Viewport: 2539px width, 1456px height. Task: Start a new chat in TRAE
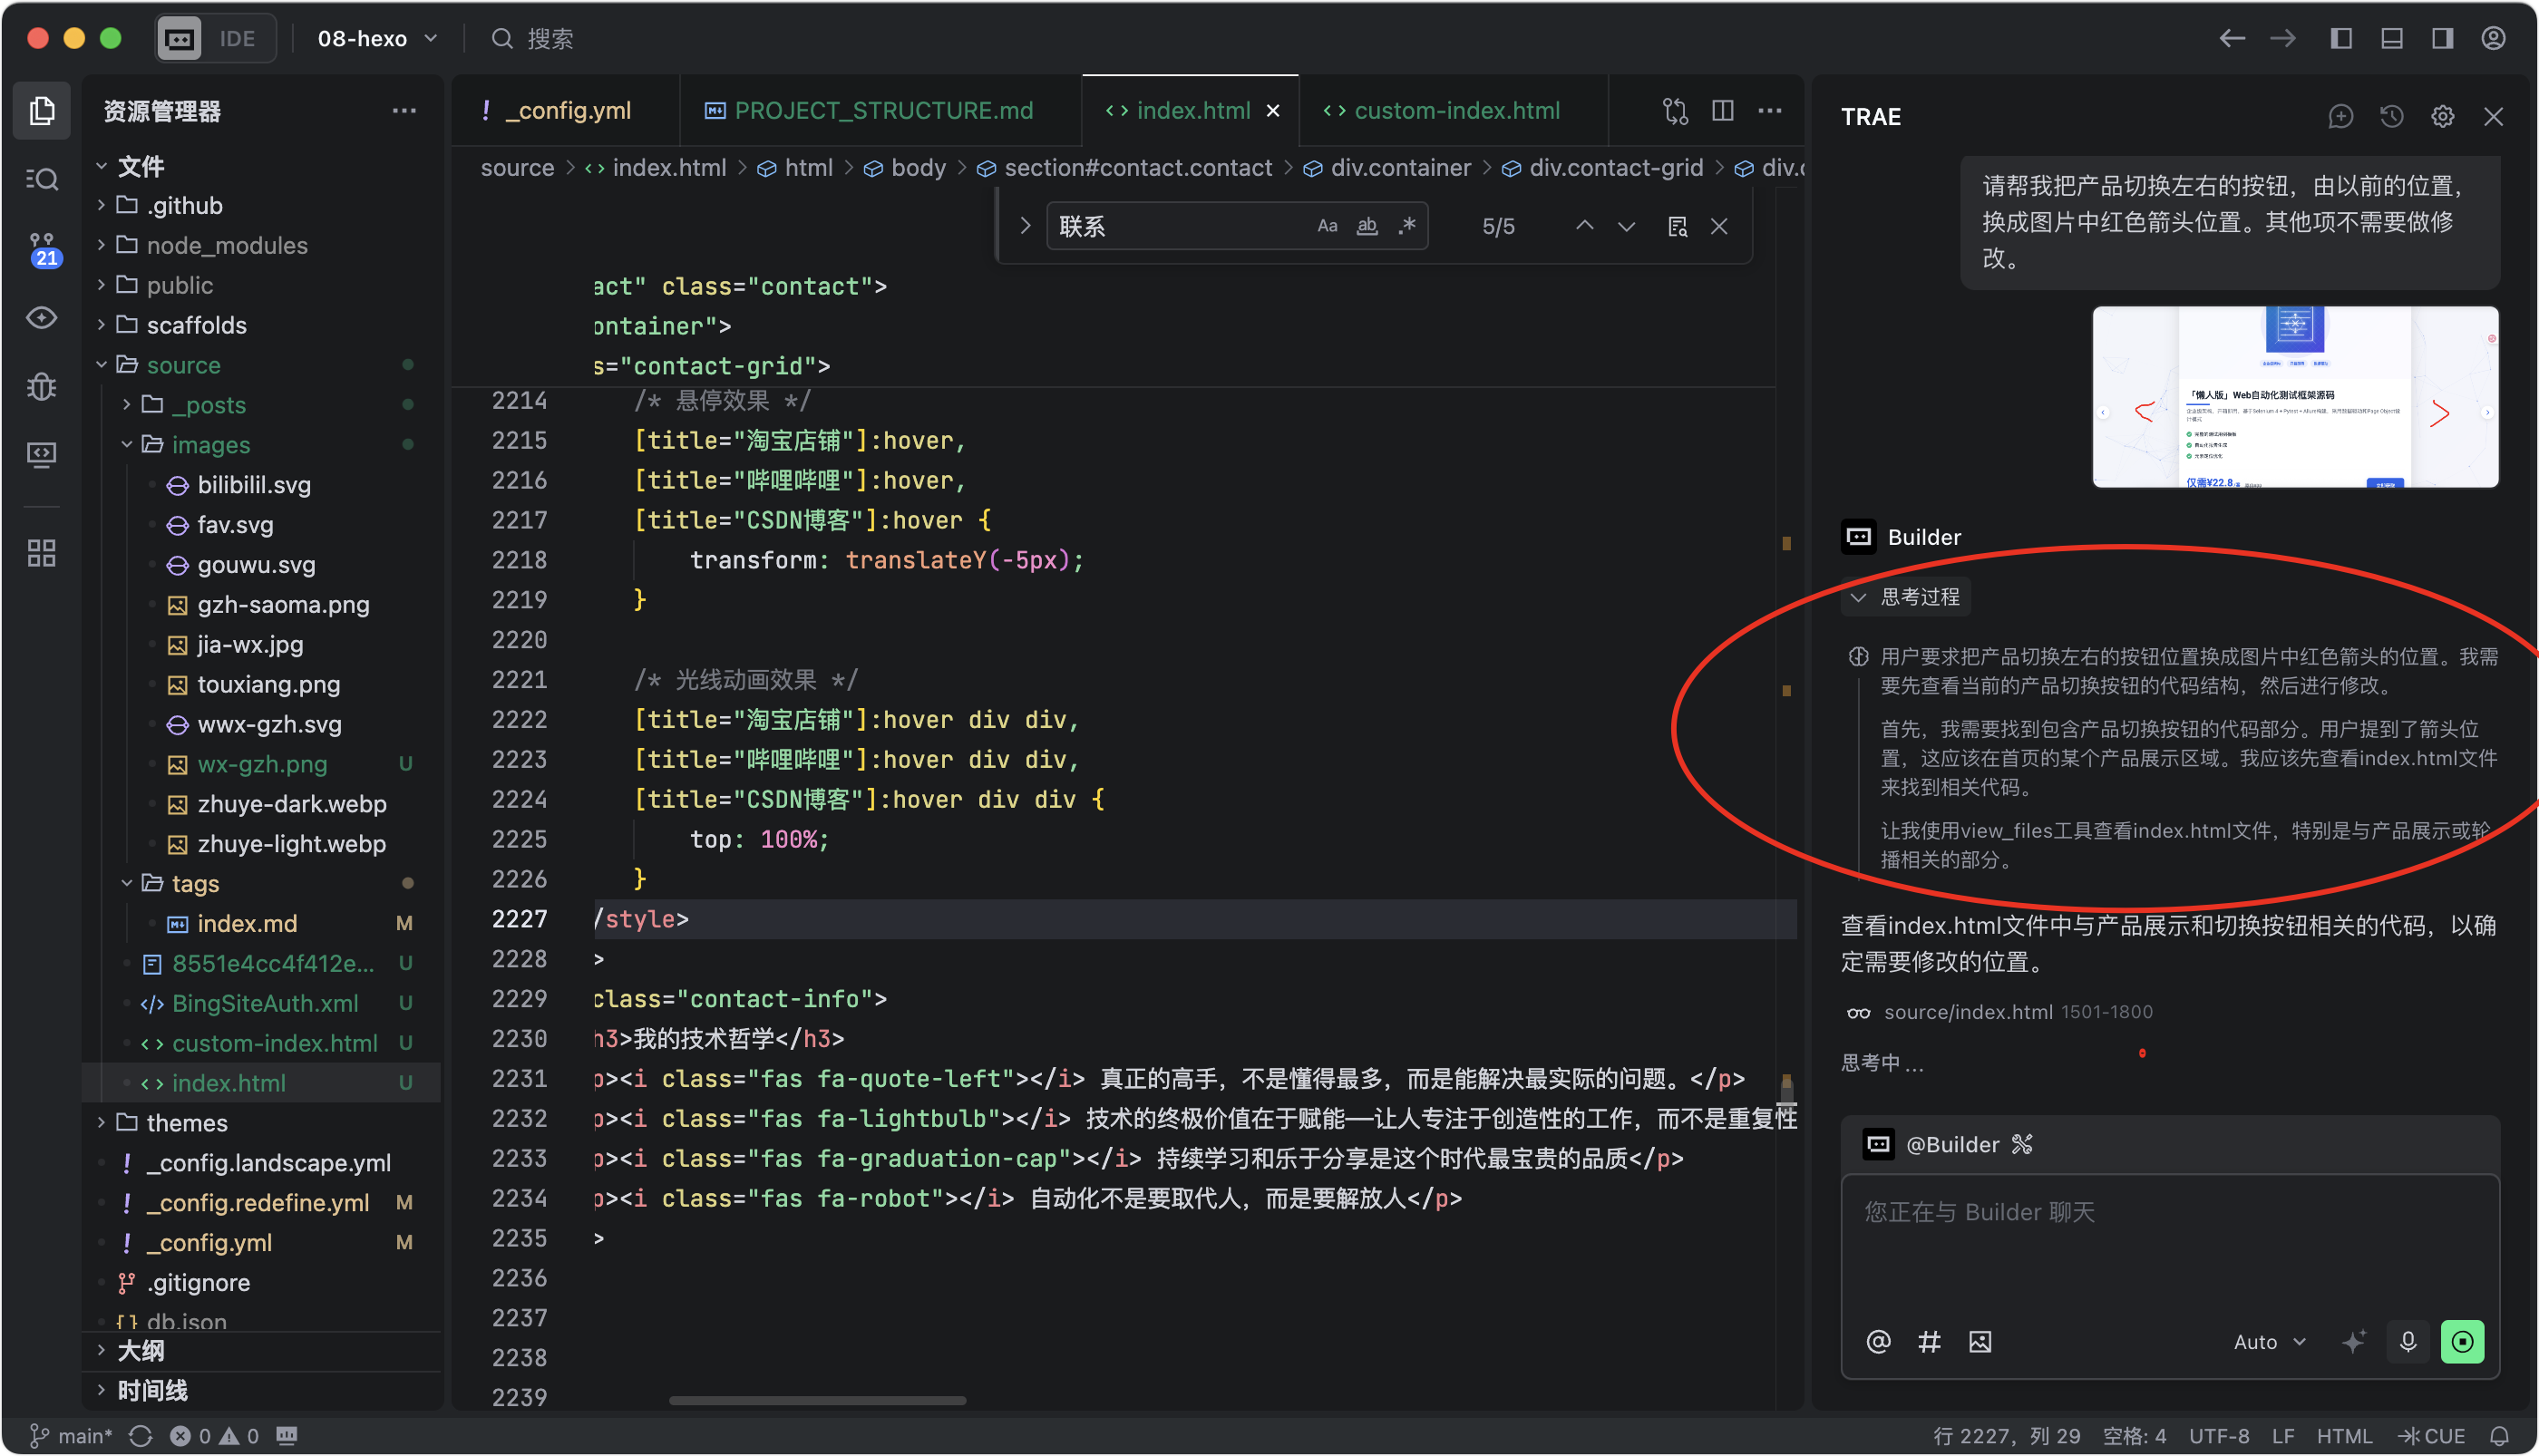(2340, 117)
